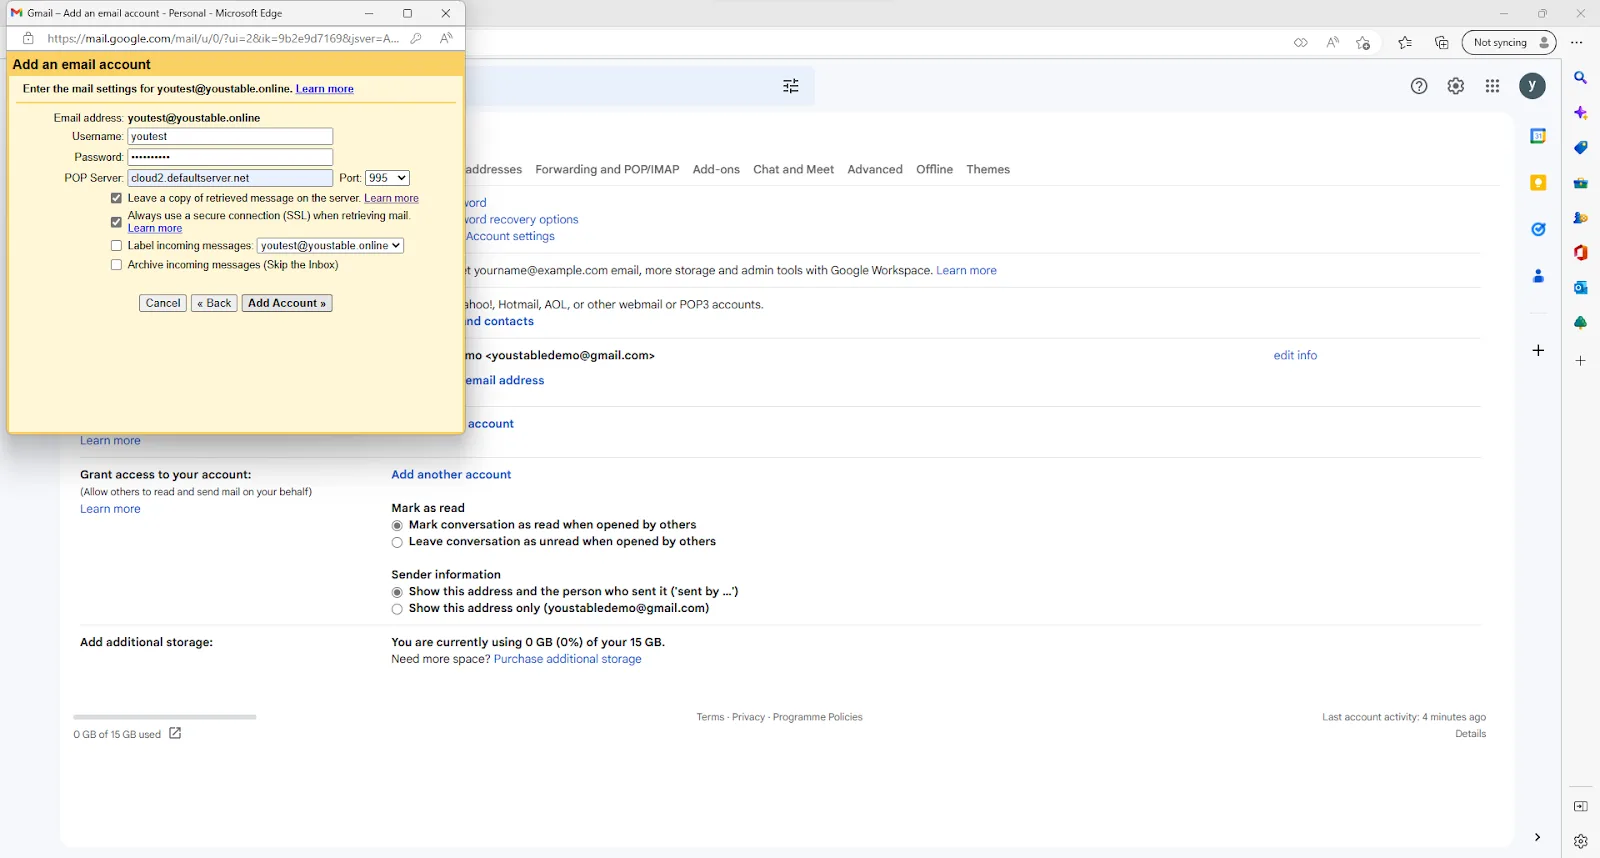This screenshot has height=858, width=1600.
Task: Open Edge sidebar settings gear
Action: [x=1581, y=841]
